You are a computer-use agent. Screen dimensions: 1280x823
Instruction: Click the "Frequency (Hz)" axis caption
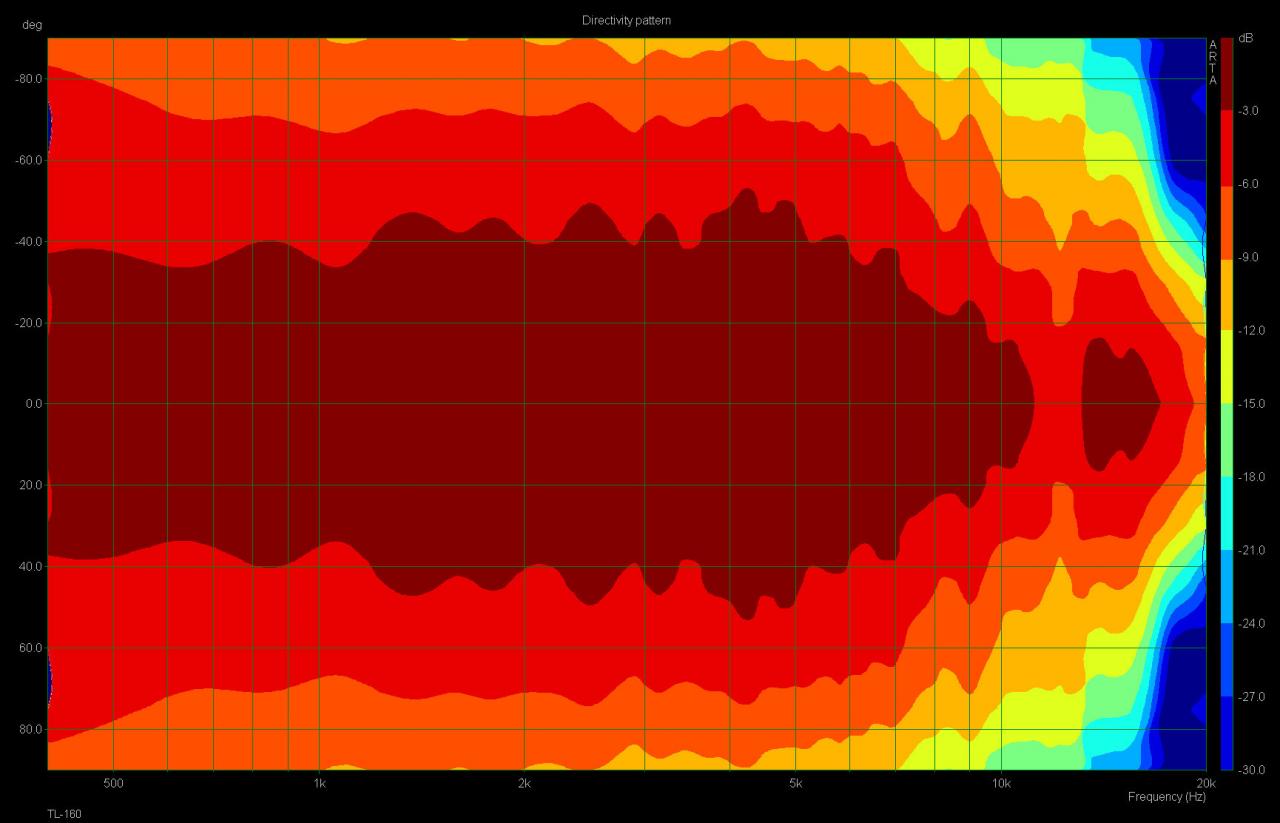point(1167,797)
